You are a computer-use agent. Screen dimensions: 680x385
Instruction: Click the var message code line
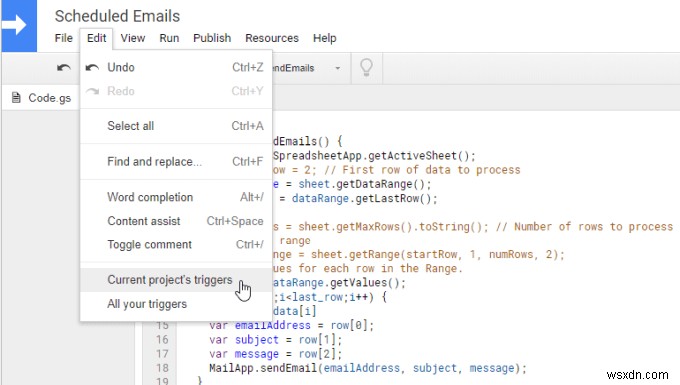(x=275, y=354)
